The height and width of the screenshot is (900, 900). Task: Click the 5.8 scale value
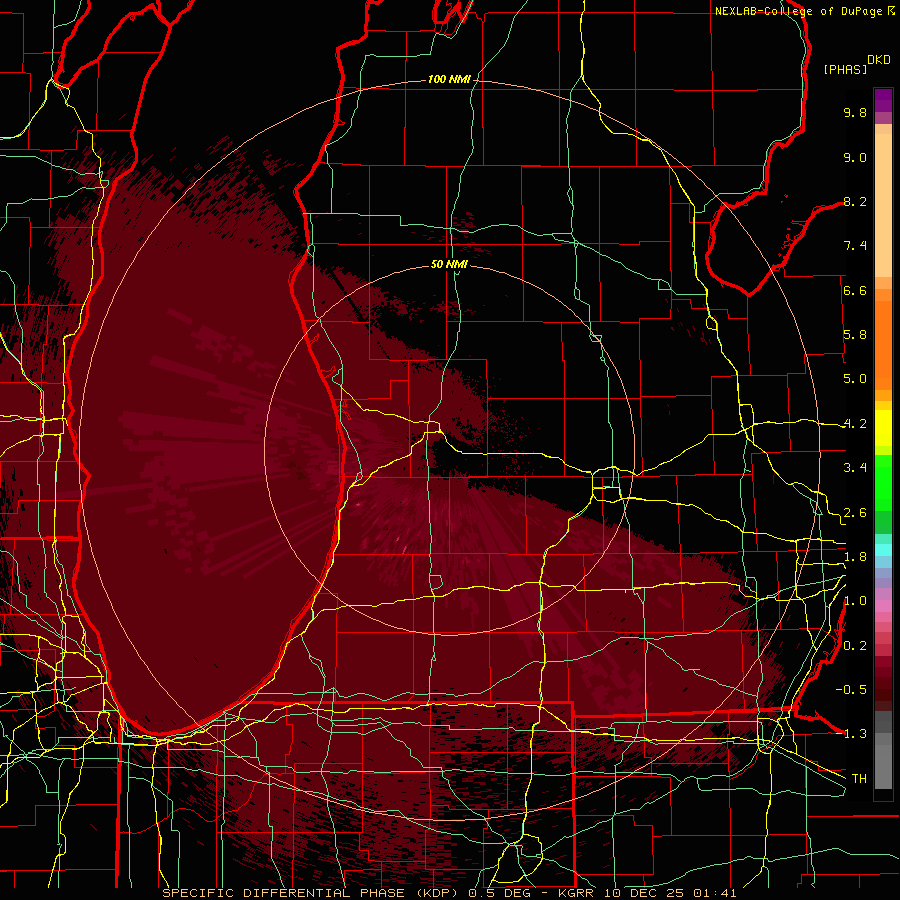pyautogui.click(x=855, y=335)
